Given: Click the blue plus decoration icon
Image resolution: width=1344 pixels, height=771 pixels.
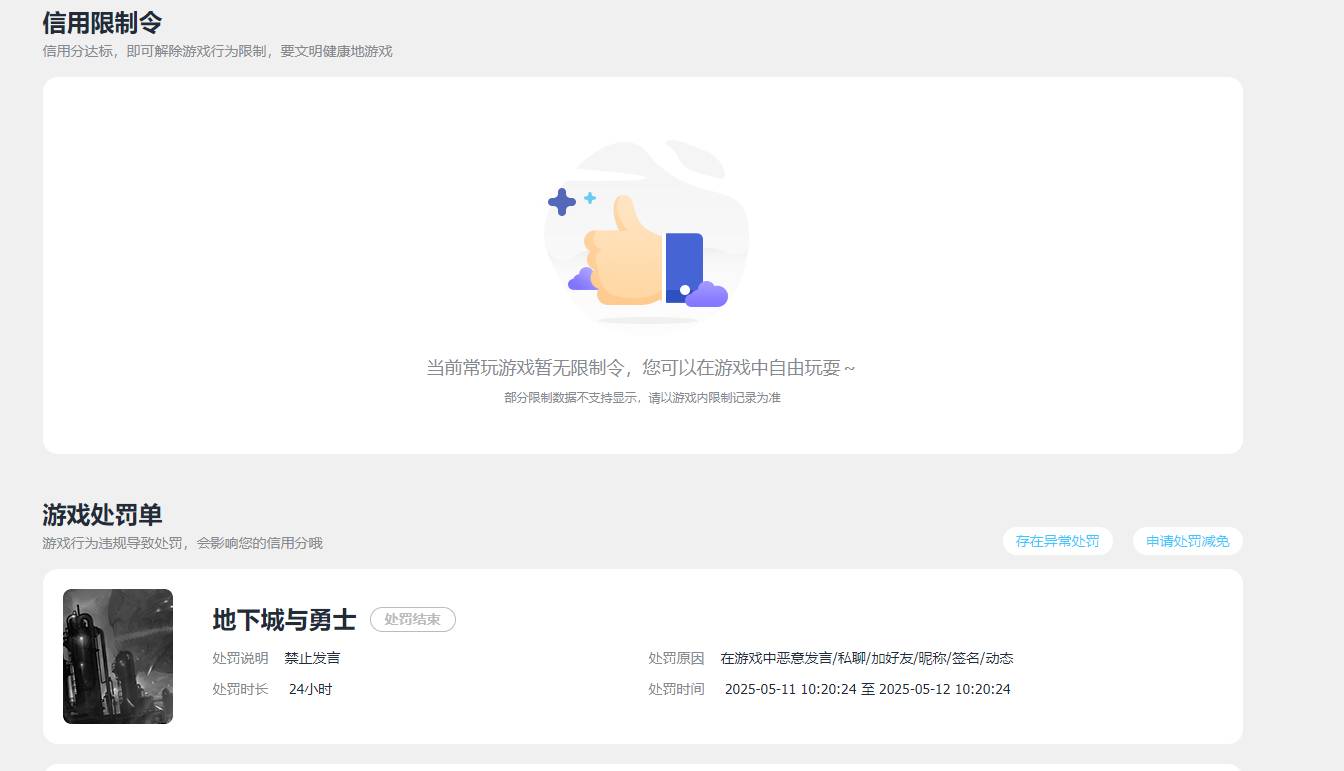Looking at the screenshot, I should coord(561,204).
